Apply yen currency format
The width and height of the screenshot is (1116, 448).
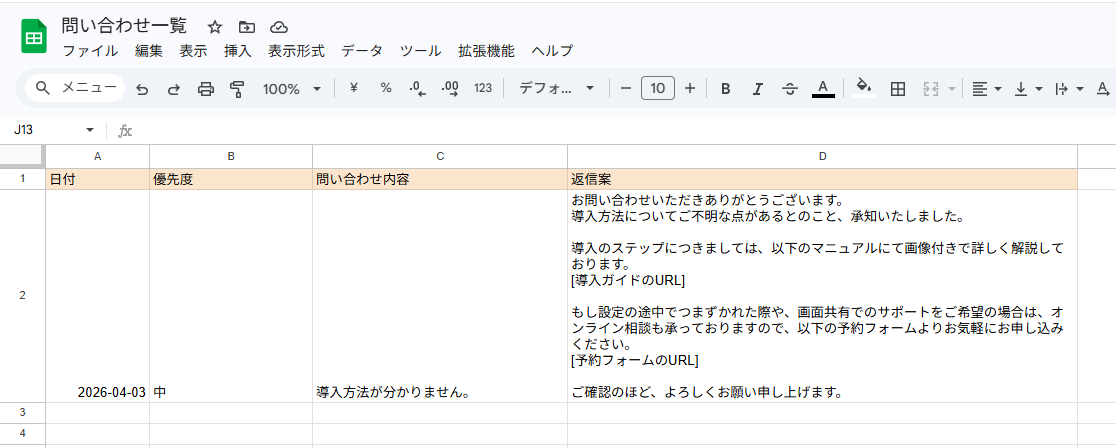(353, 89)
